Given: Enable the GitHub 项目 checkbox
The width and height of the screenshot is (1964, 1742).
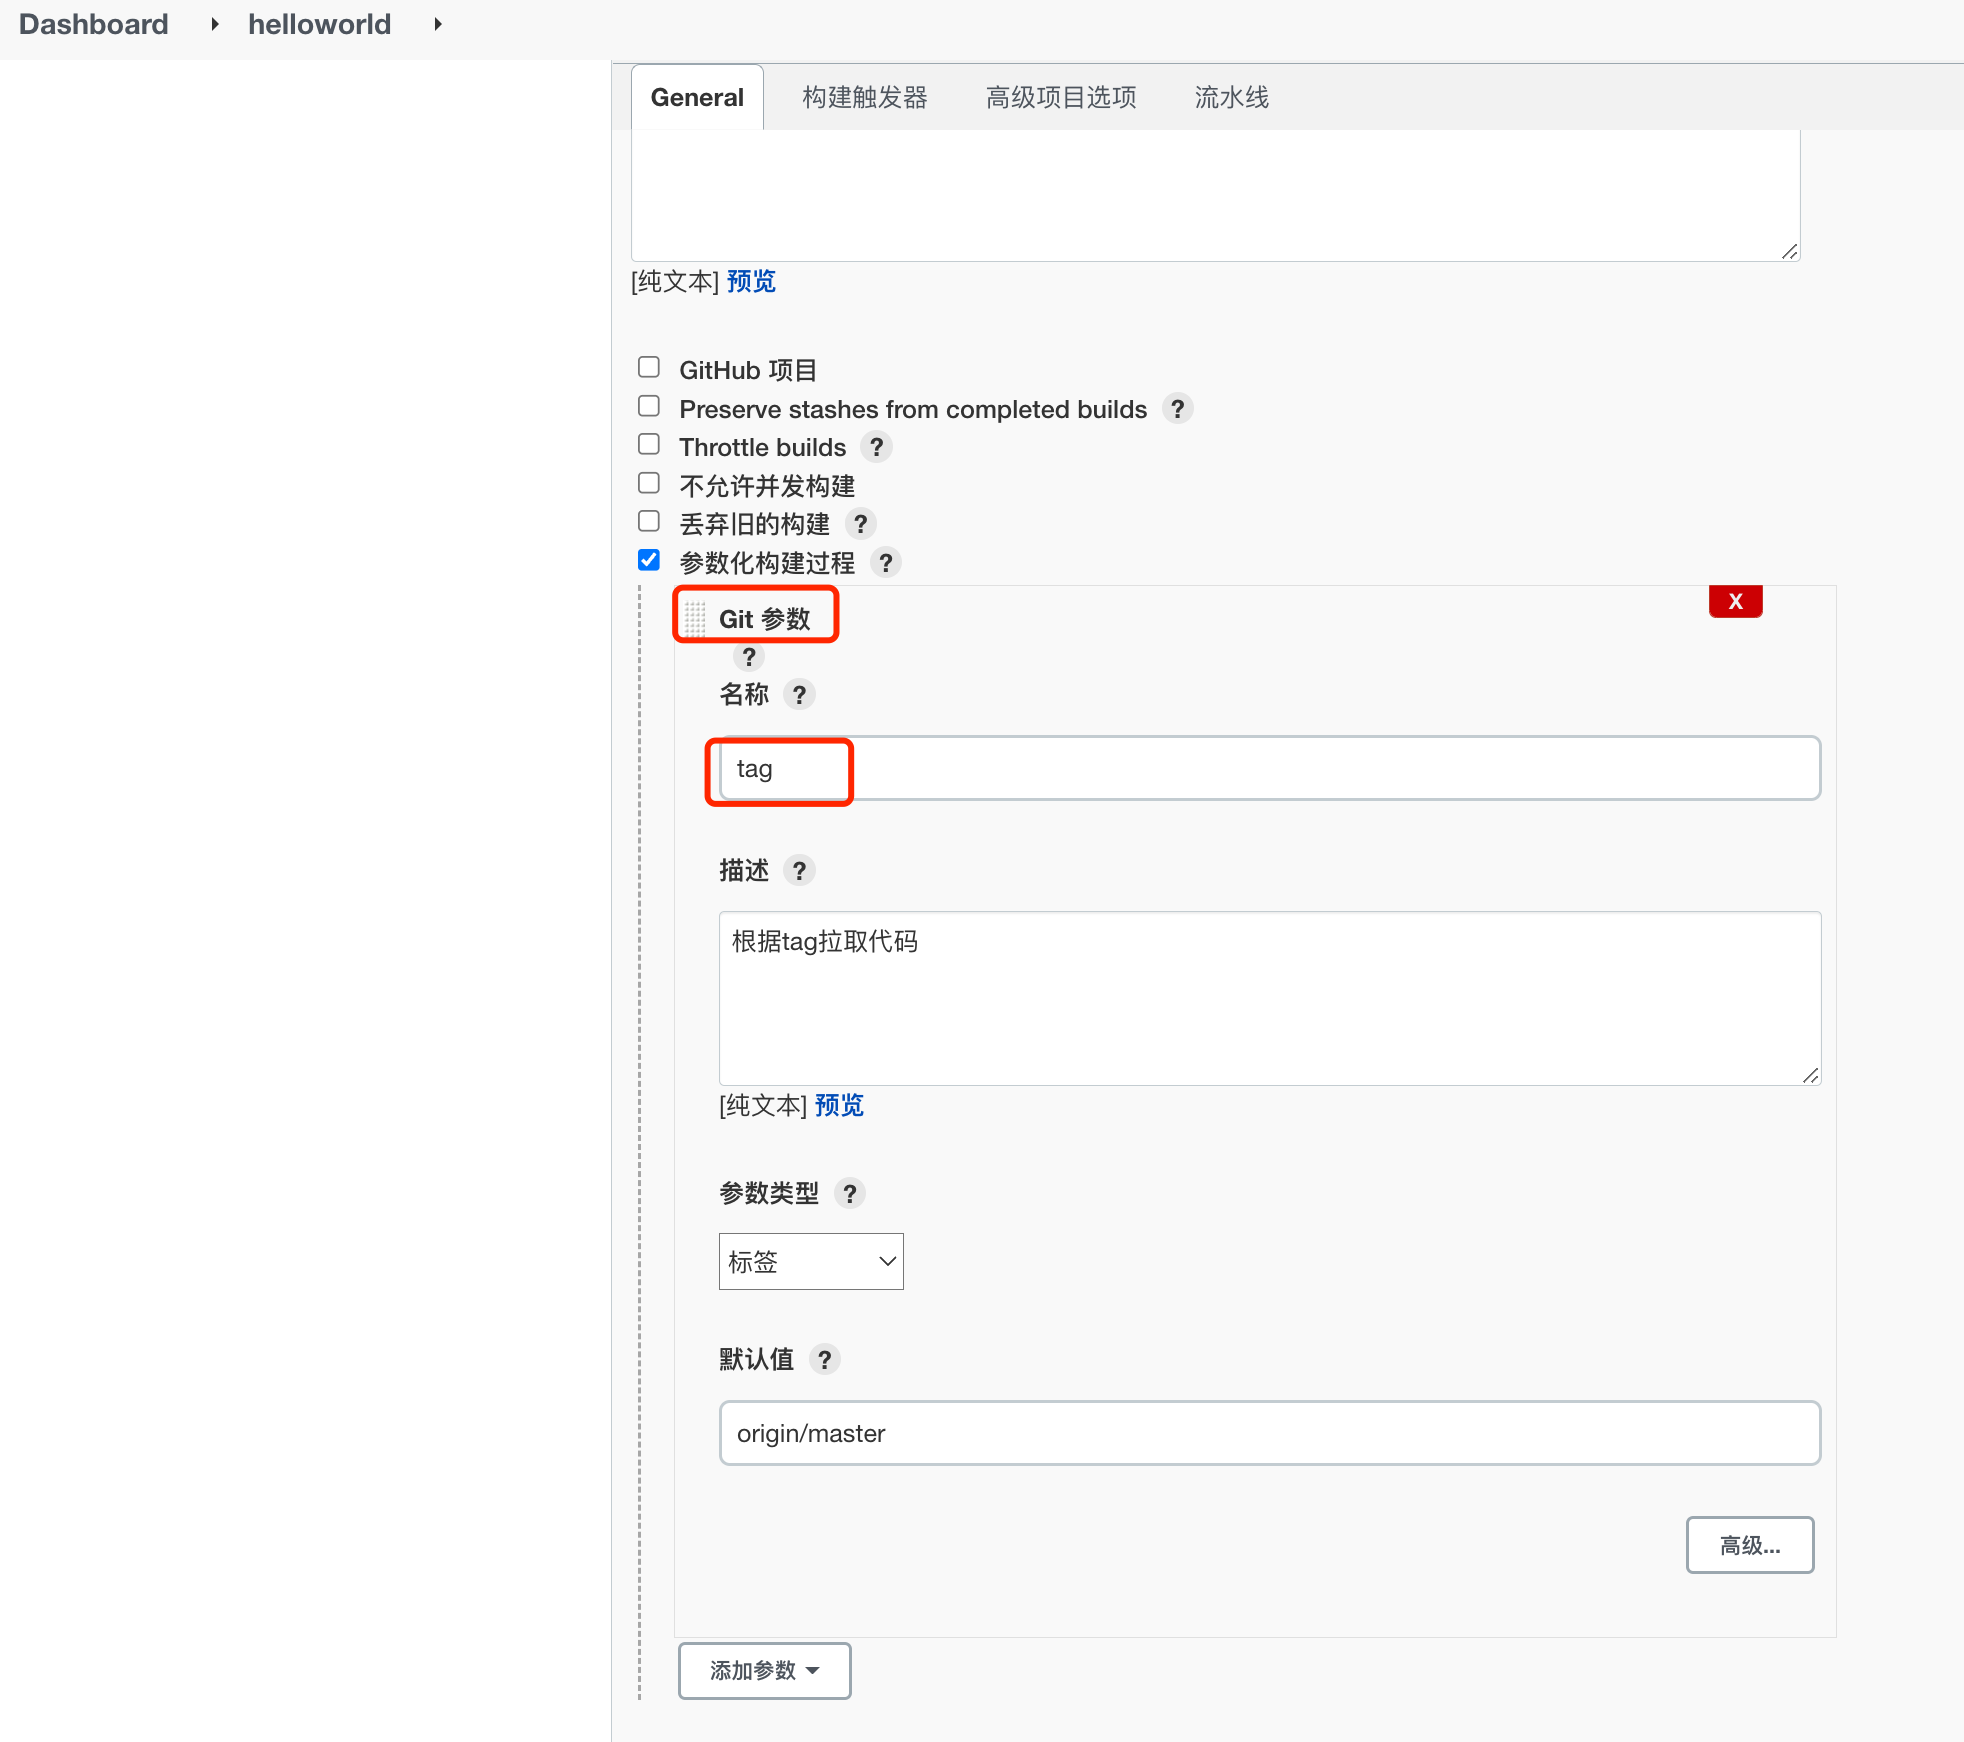Looking at the screenshot, I should [x=649, y=367].
